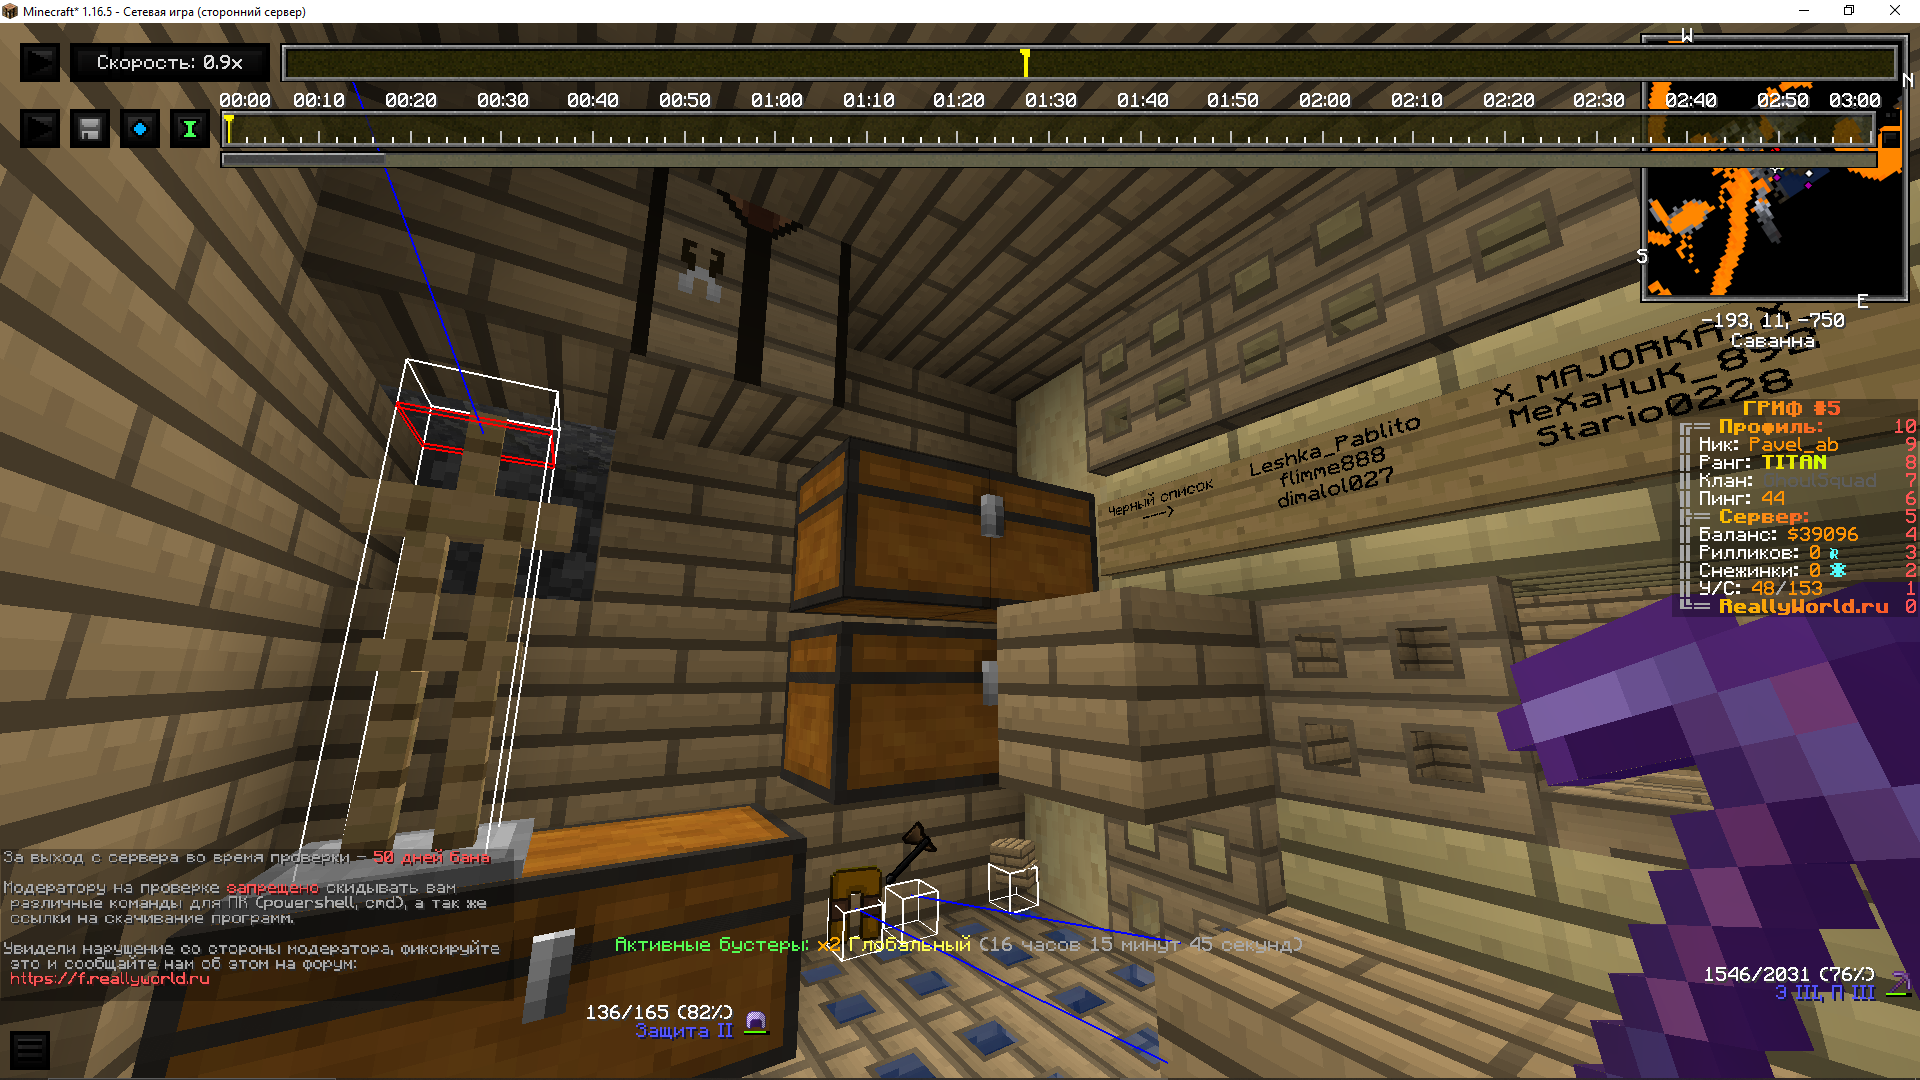This screenshot has height=1080, width=1920.
Task: Click the keyframe timeline at the 00:30 mark
Action: (503, 130)
